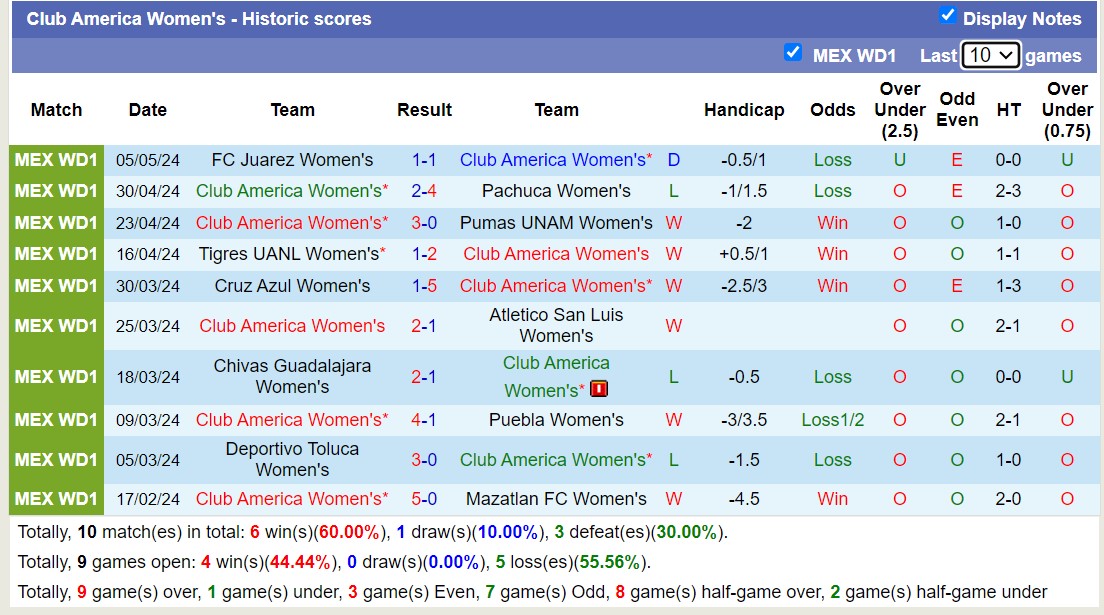Click the Loss1/2 odds result for Puebla match

[x=832, y=420]
